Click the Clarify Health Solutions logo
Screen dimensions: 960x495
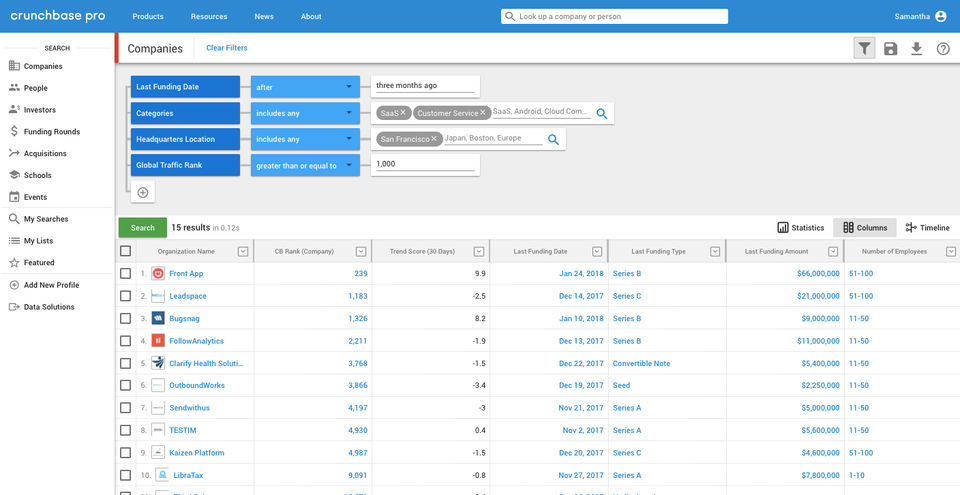(158, 363)
